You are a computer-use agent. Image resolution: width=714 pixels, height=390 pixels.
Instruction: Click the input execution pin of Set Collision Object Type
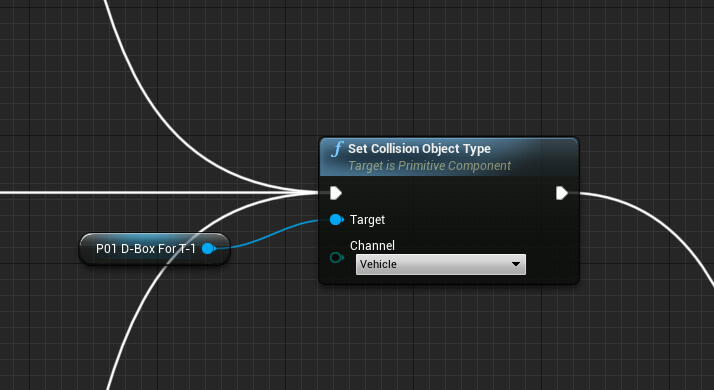coord(336,193)
